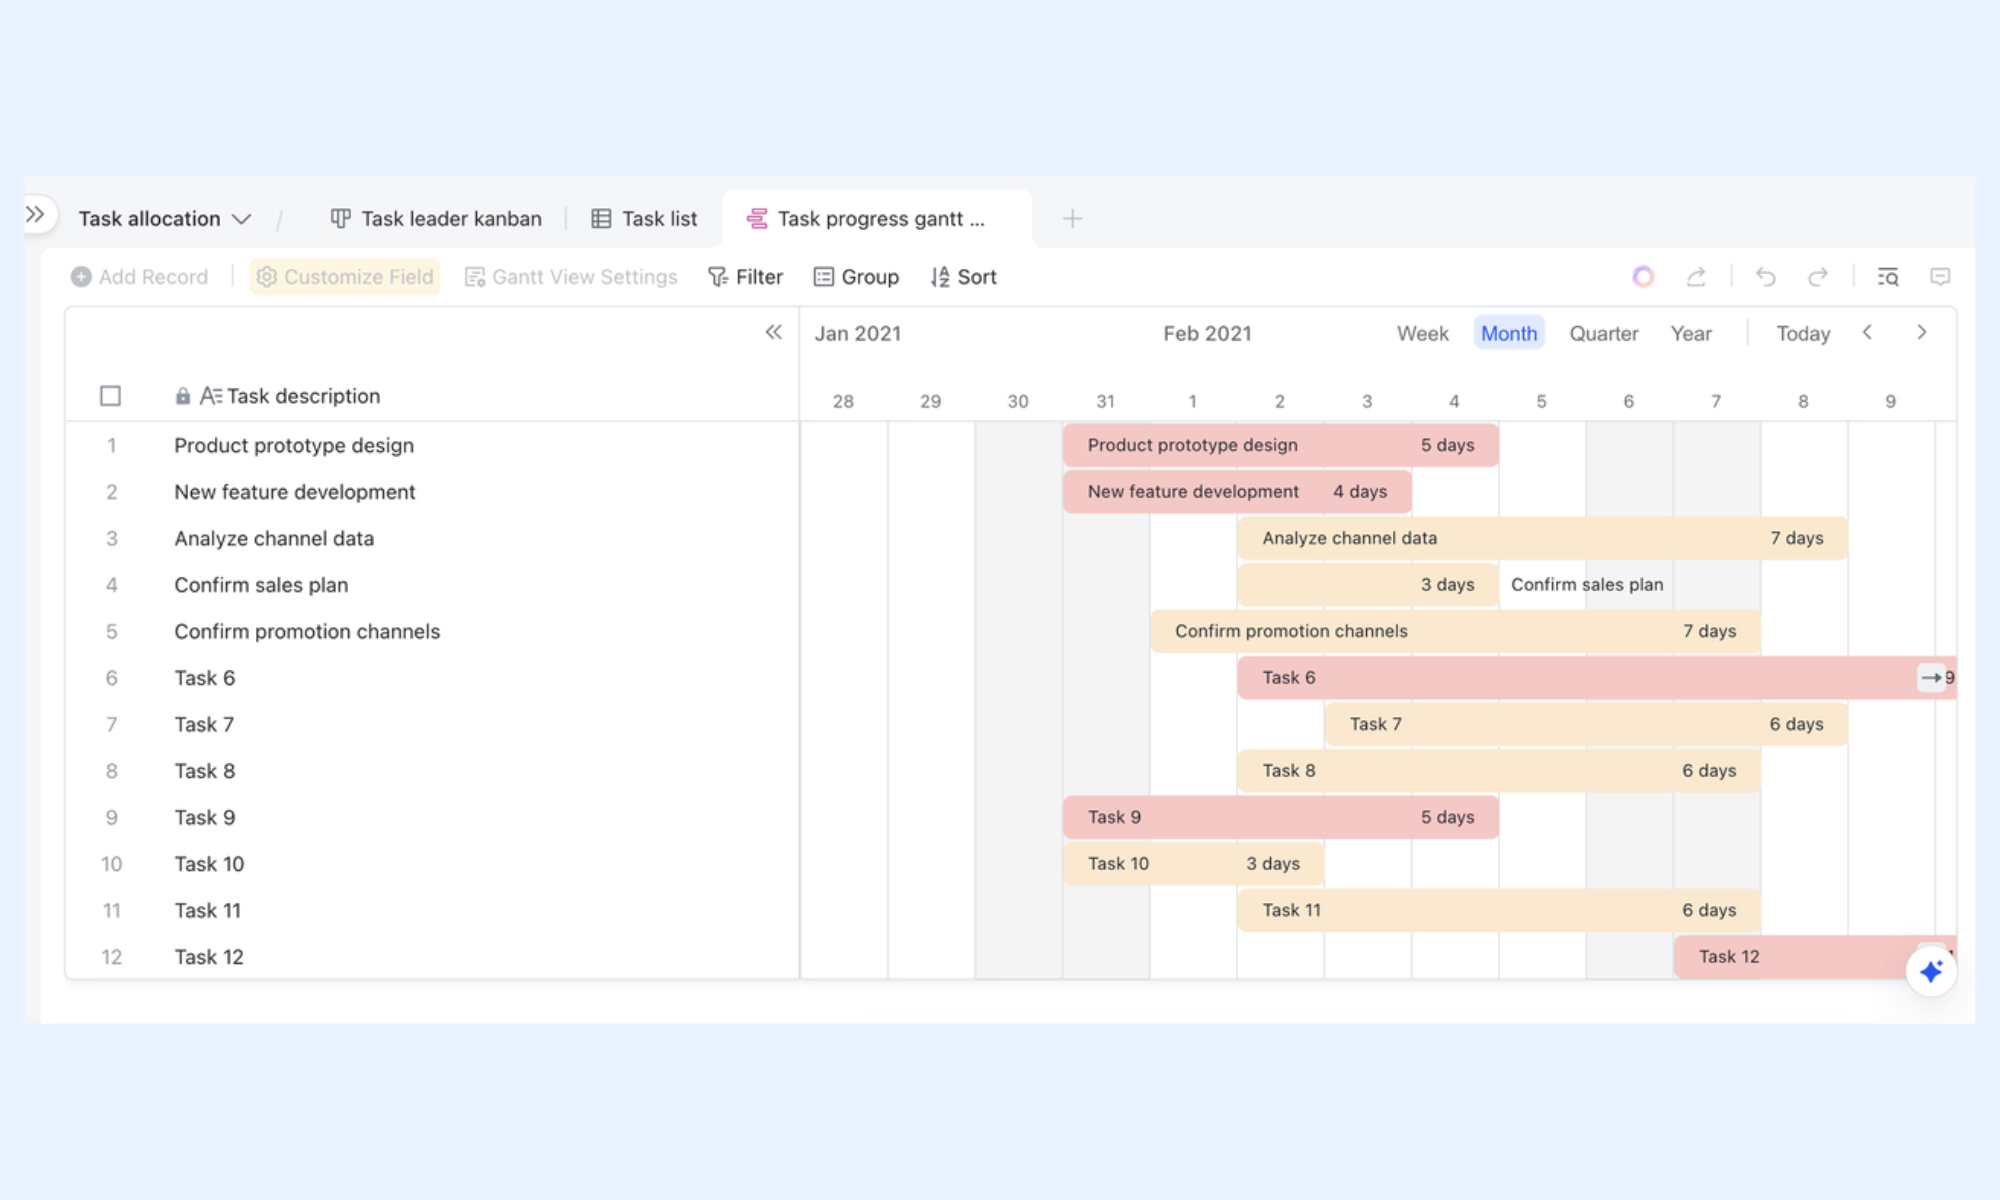Click the Product prototype design gantt bar
Viewport: 2000px width, 1200px height.
[1280, 445]
